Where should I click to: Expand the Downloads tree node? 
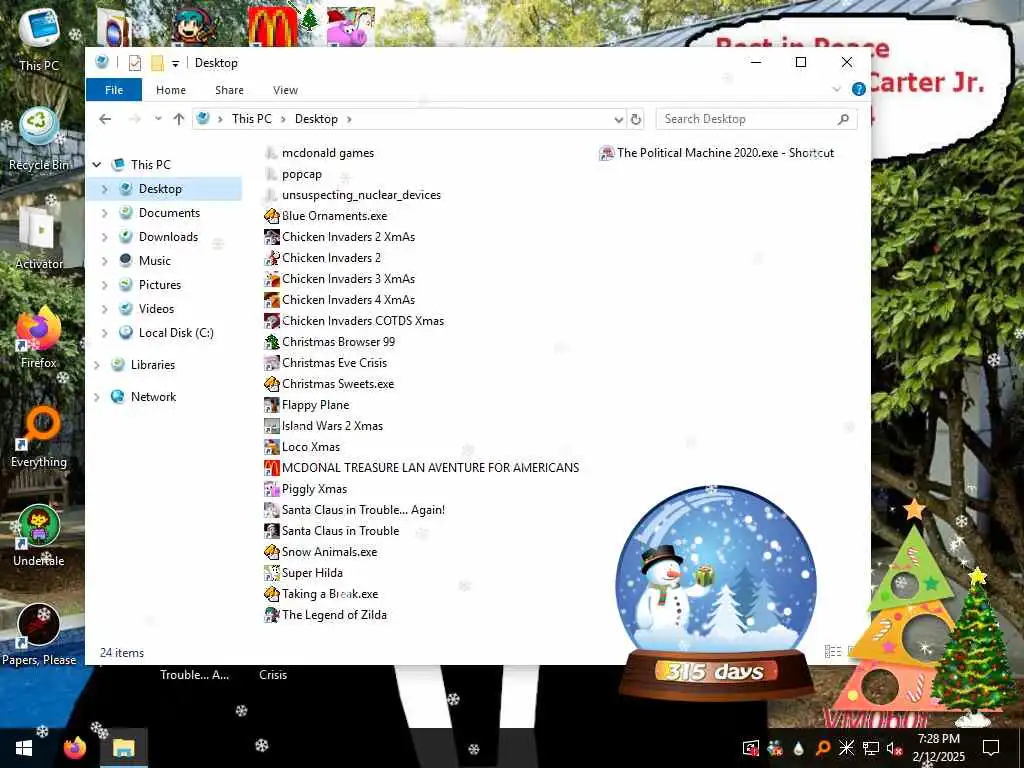tap(104, 237)
